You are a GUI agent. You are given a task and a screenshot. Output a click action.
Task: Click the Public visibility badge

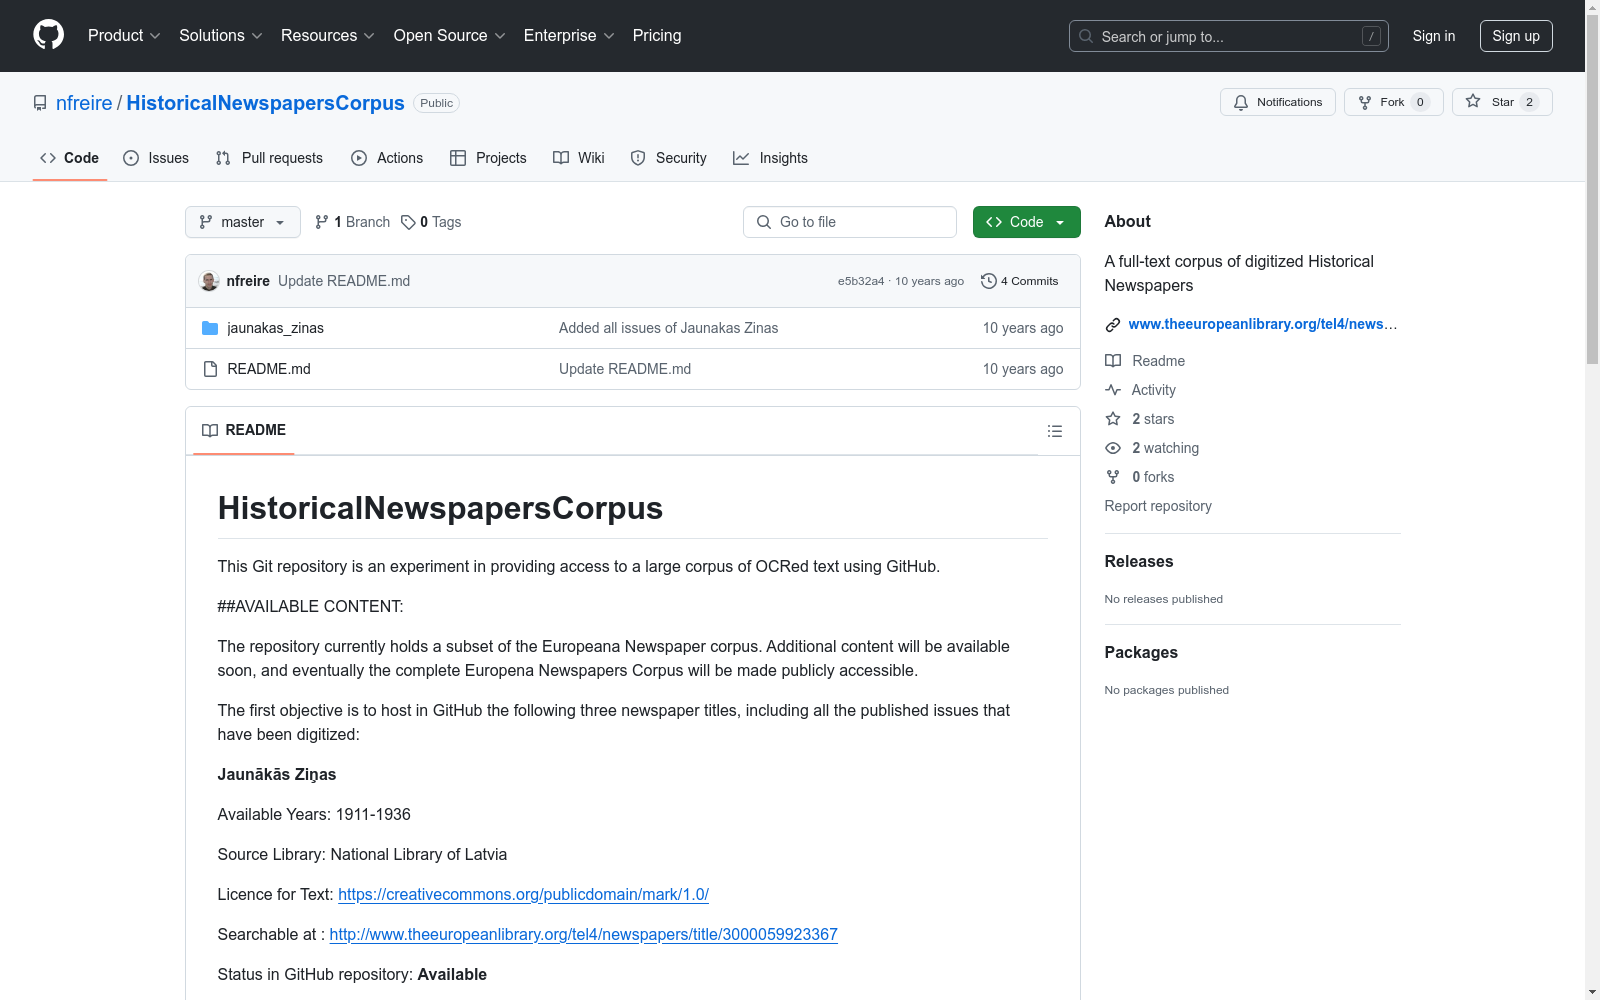tap(437, 103)
